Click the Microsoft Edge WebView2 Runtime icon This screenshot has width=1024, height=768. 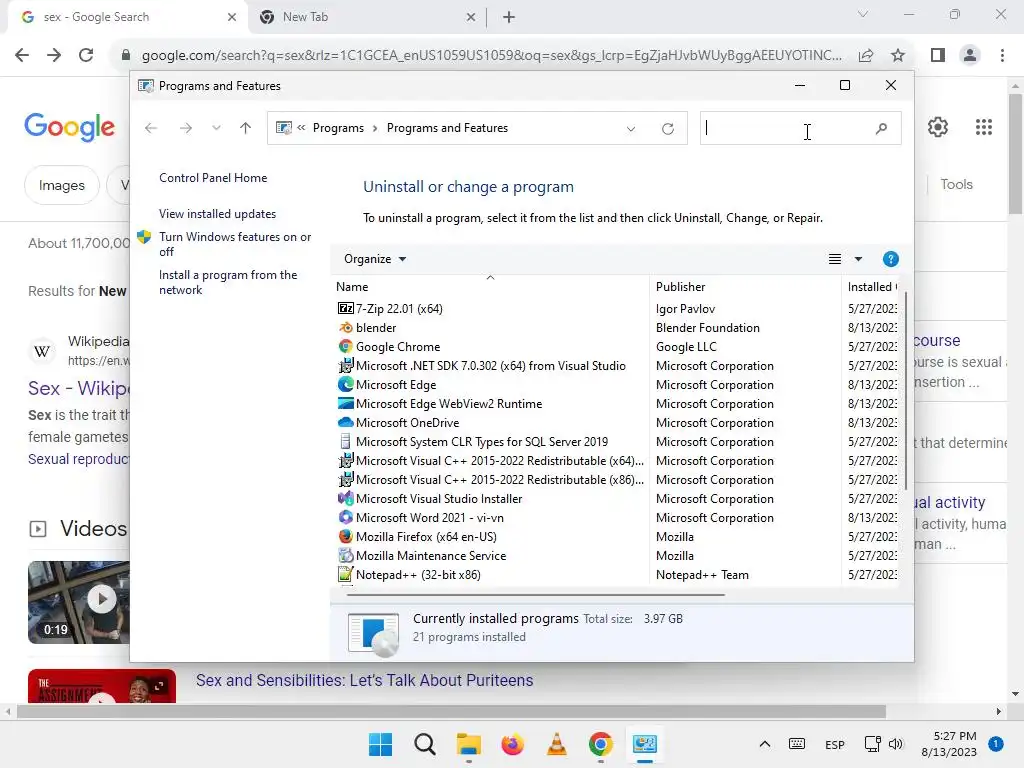pyautogui.click(x=345, y=404)
